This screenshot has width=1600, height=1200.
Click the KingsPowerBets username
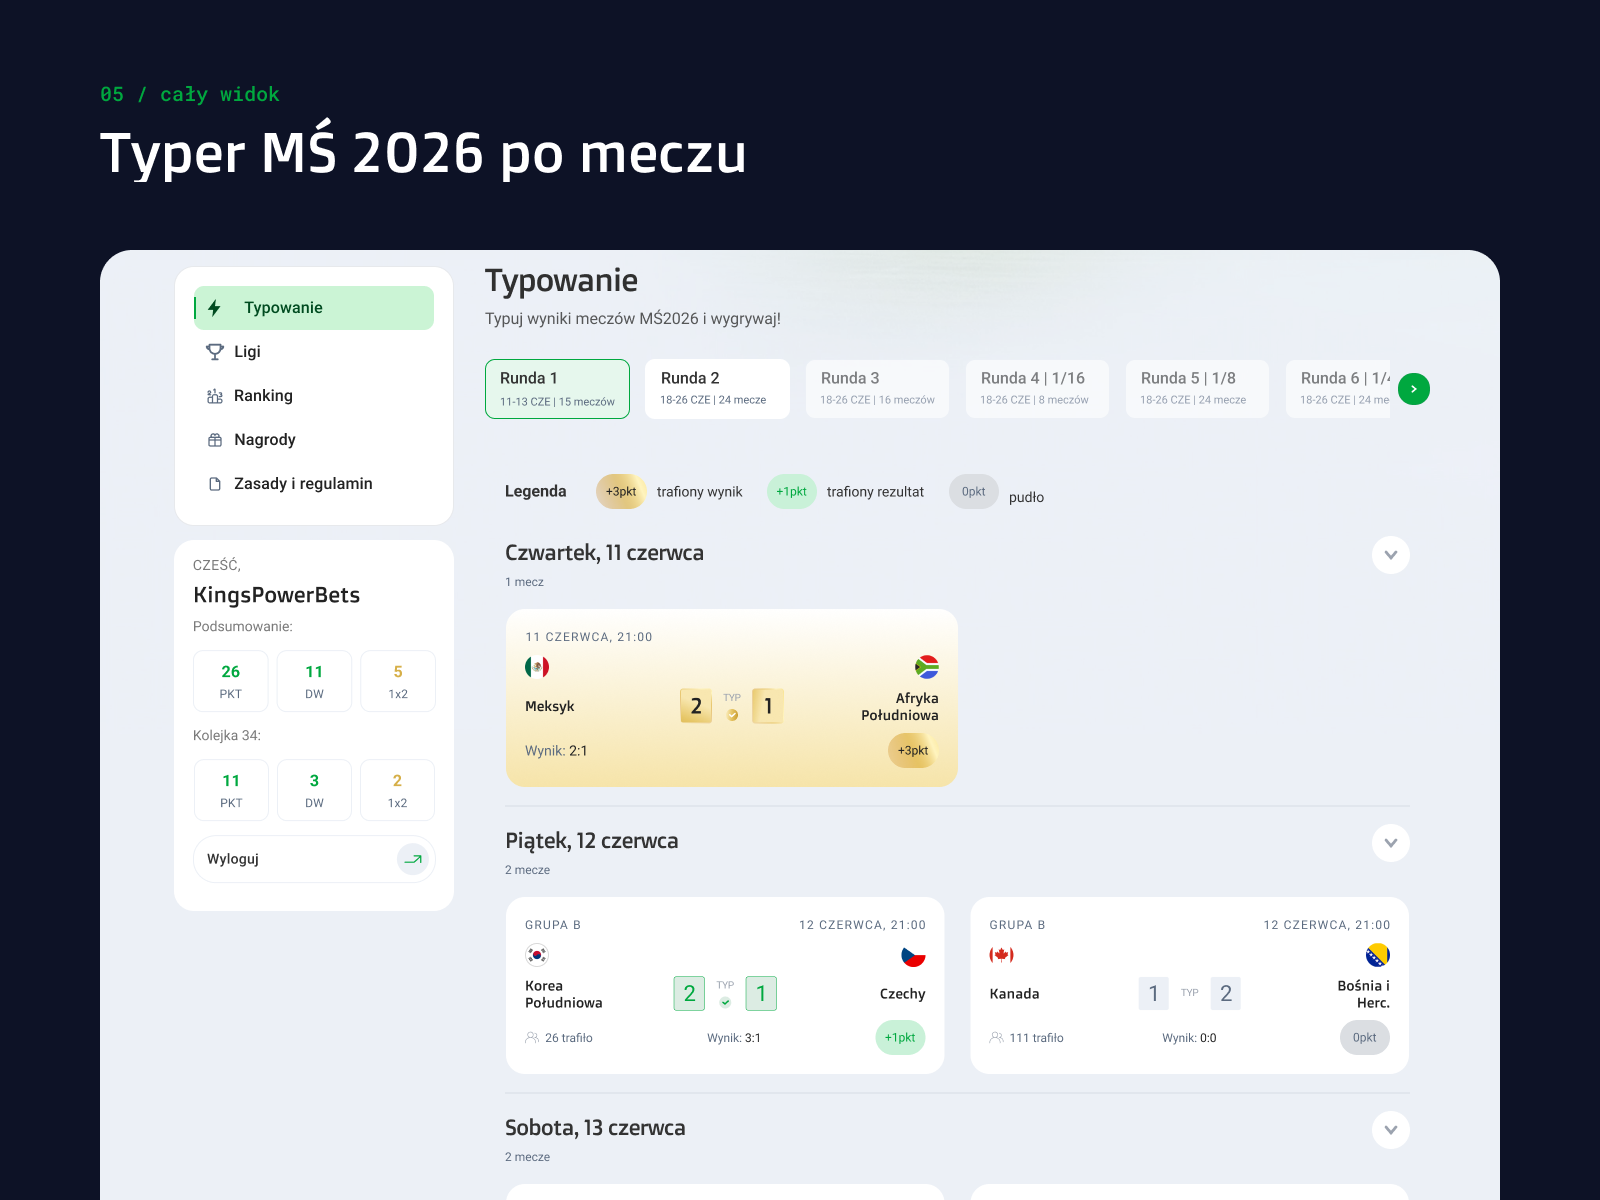point(276,595)
